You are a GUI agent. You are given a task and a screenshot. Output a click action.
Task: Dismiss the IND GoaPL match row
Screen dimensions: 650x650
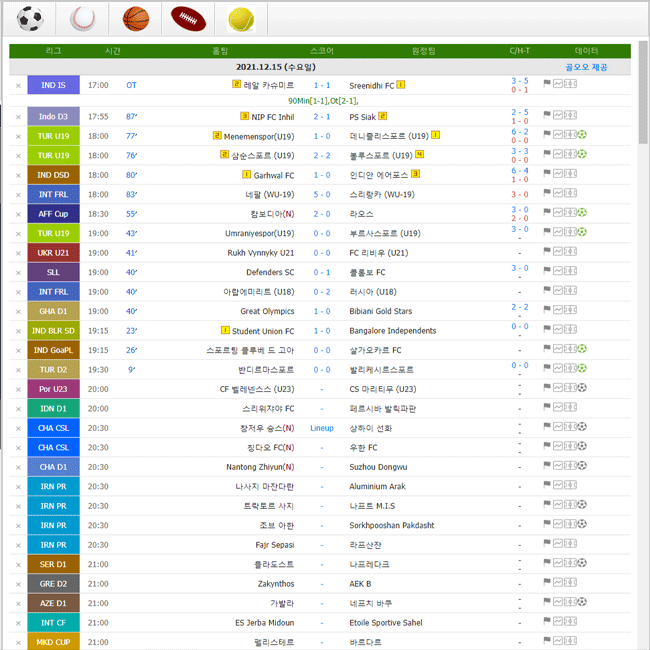point(18,351)
